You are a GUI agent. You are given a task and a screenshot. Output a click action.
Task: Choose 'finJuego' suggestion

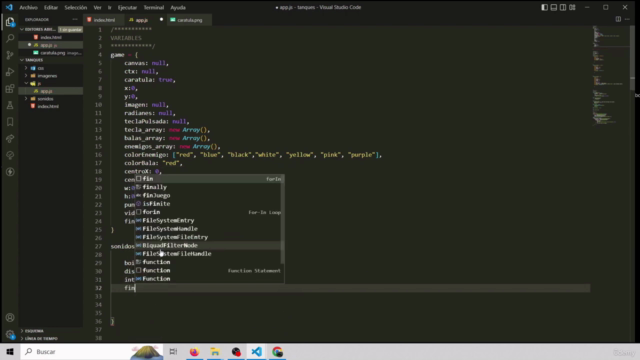coord(209,196)
